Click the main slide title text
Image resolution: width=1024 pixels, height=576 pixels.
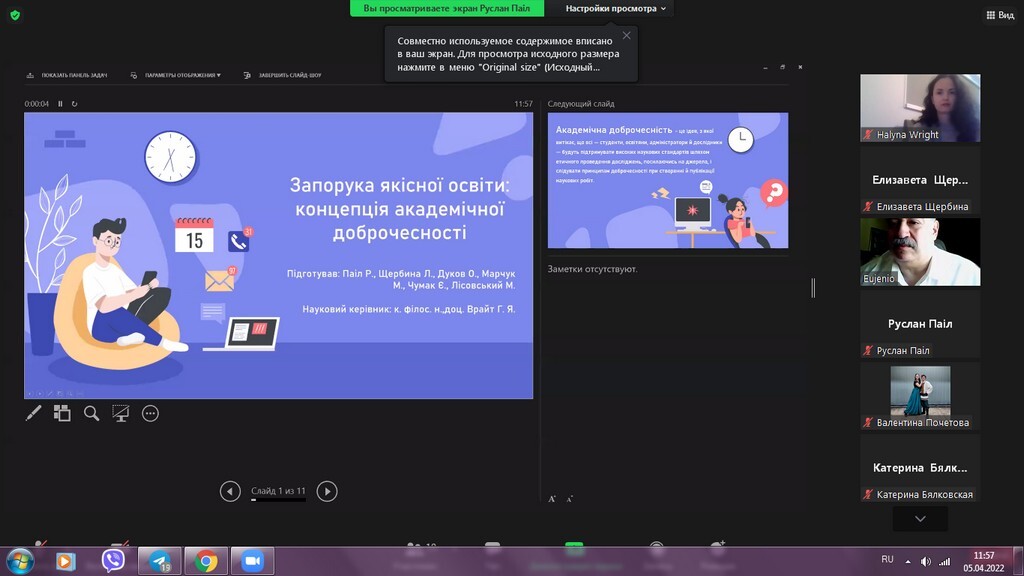click(399, 209)
